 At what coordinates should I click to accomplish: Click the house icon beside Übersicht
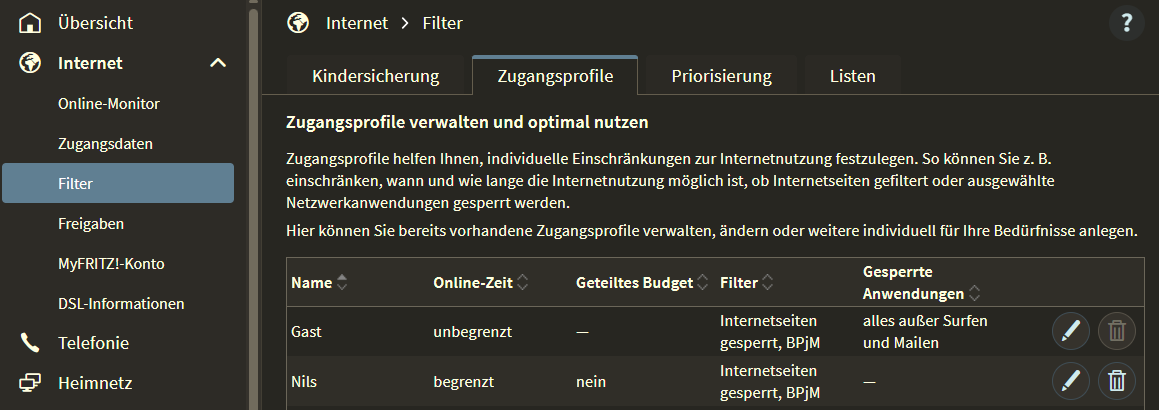pyautogui.click(x=31, y=23)
